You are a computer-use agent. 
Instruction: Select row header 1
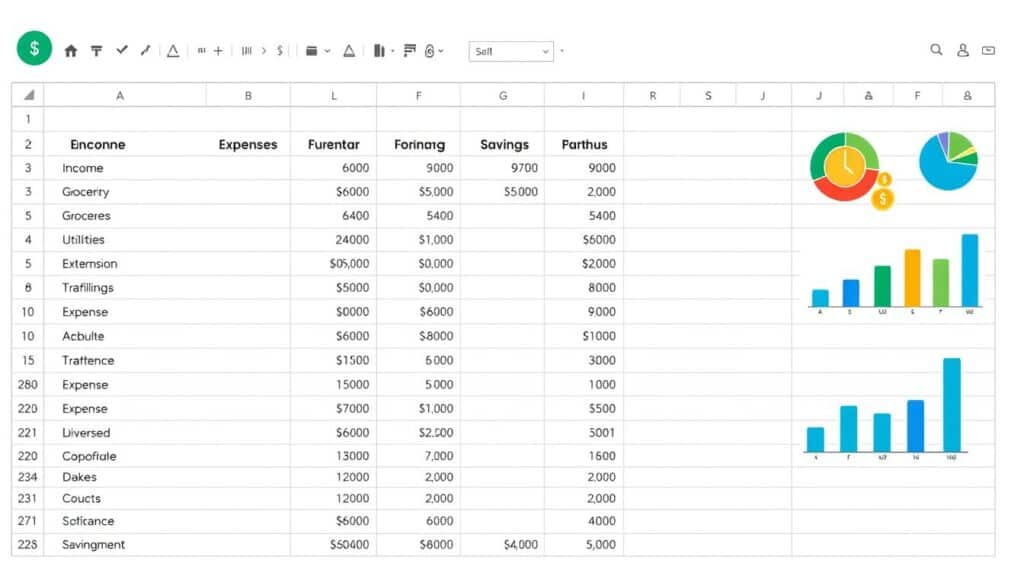pos(28,119)
